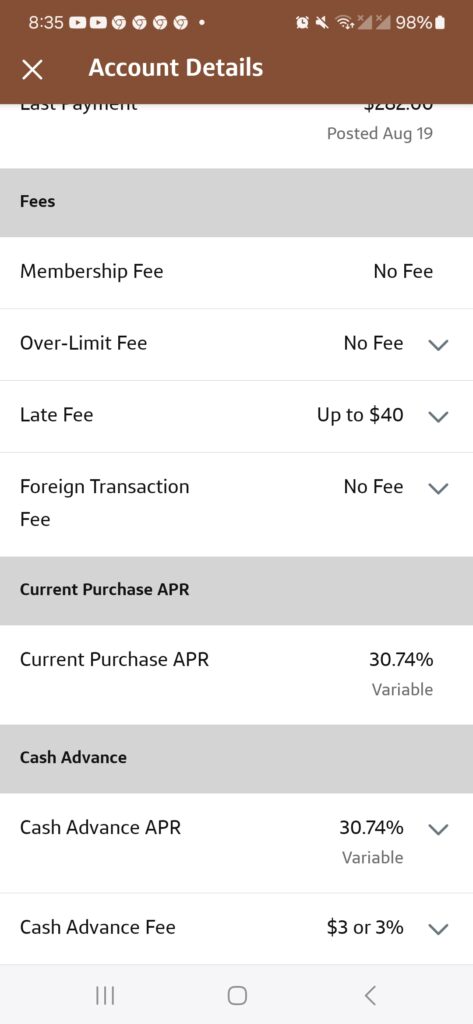Image resolution: width=473 pixels, height=1024 pixels.
Task: Expand Cash Advance APR chevron
Action: (438, 829)
